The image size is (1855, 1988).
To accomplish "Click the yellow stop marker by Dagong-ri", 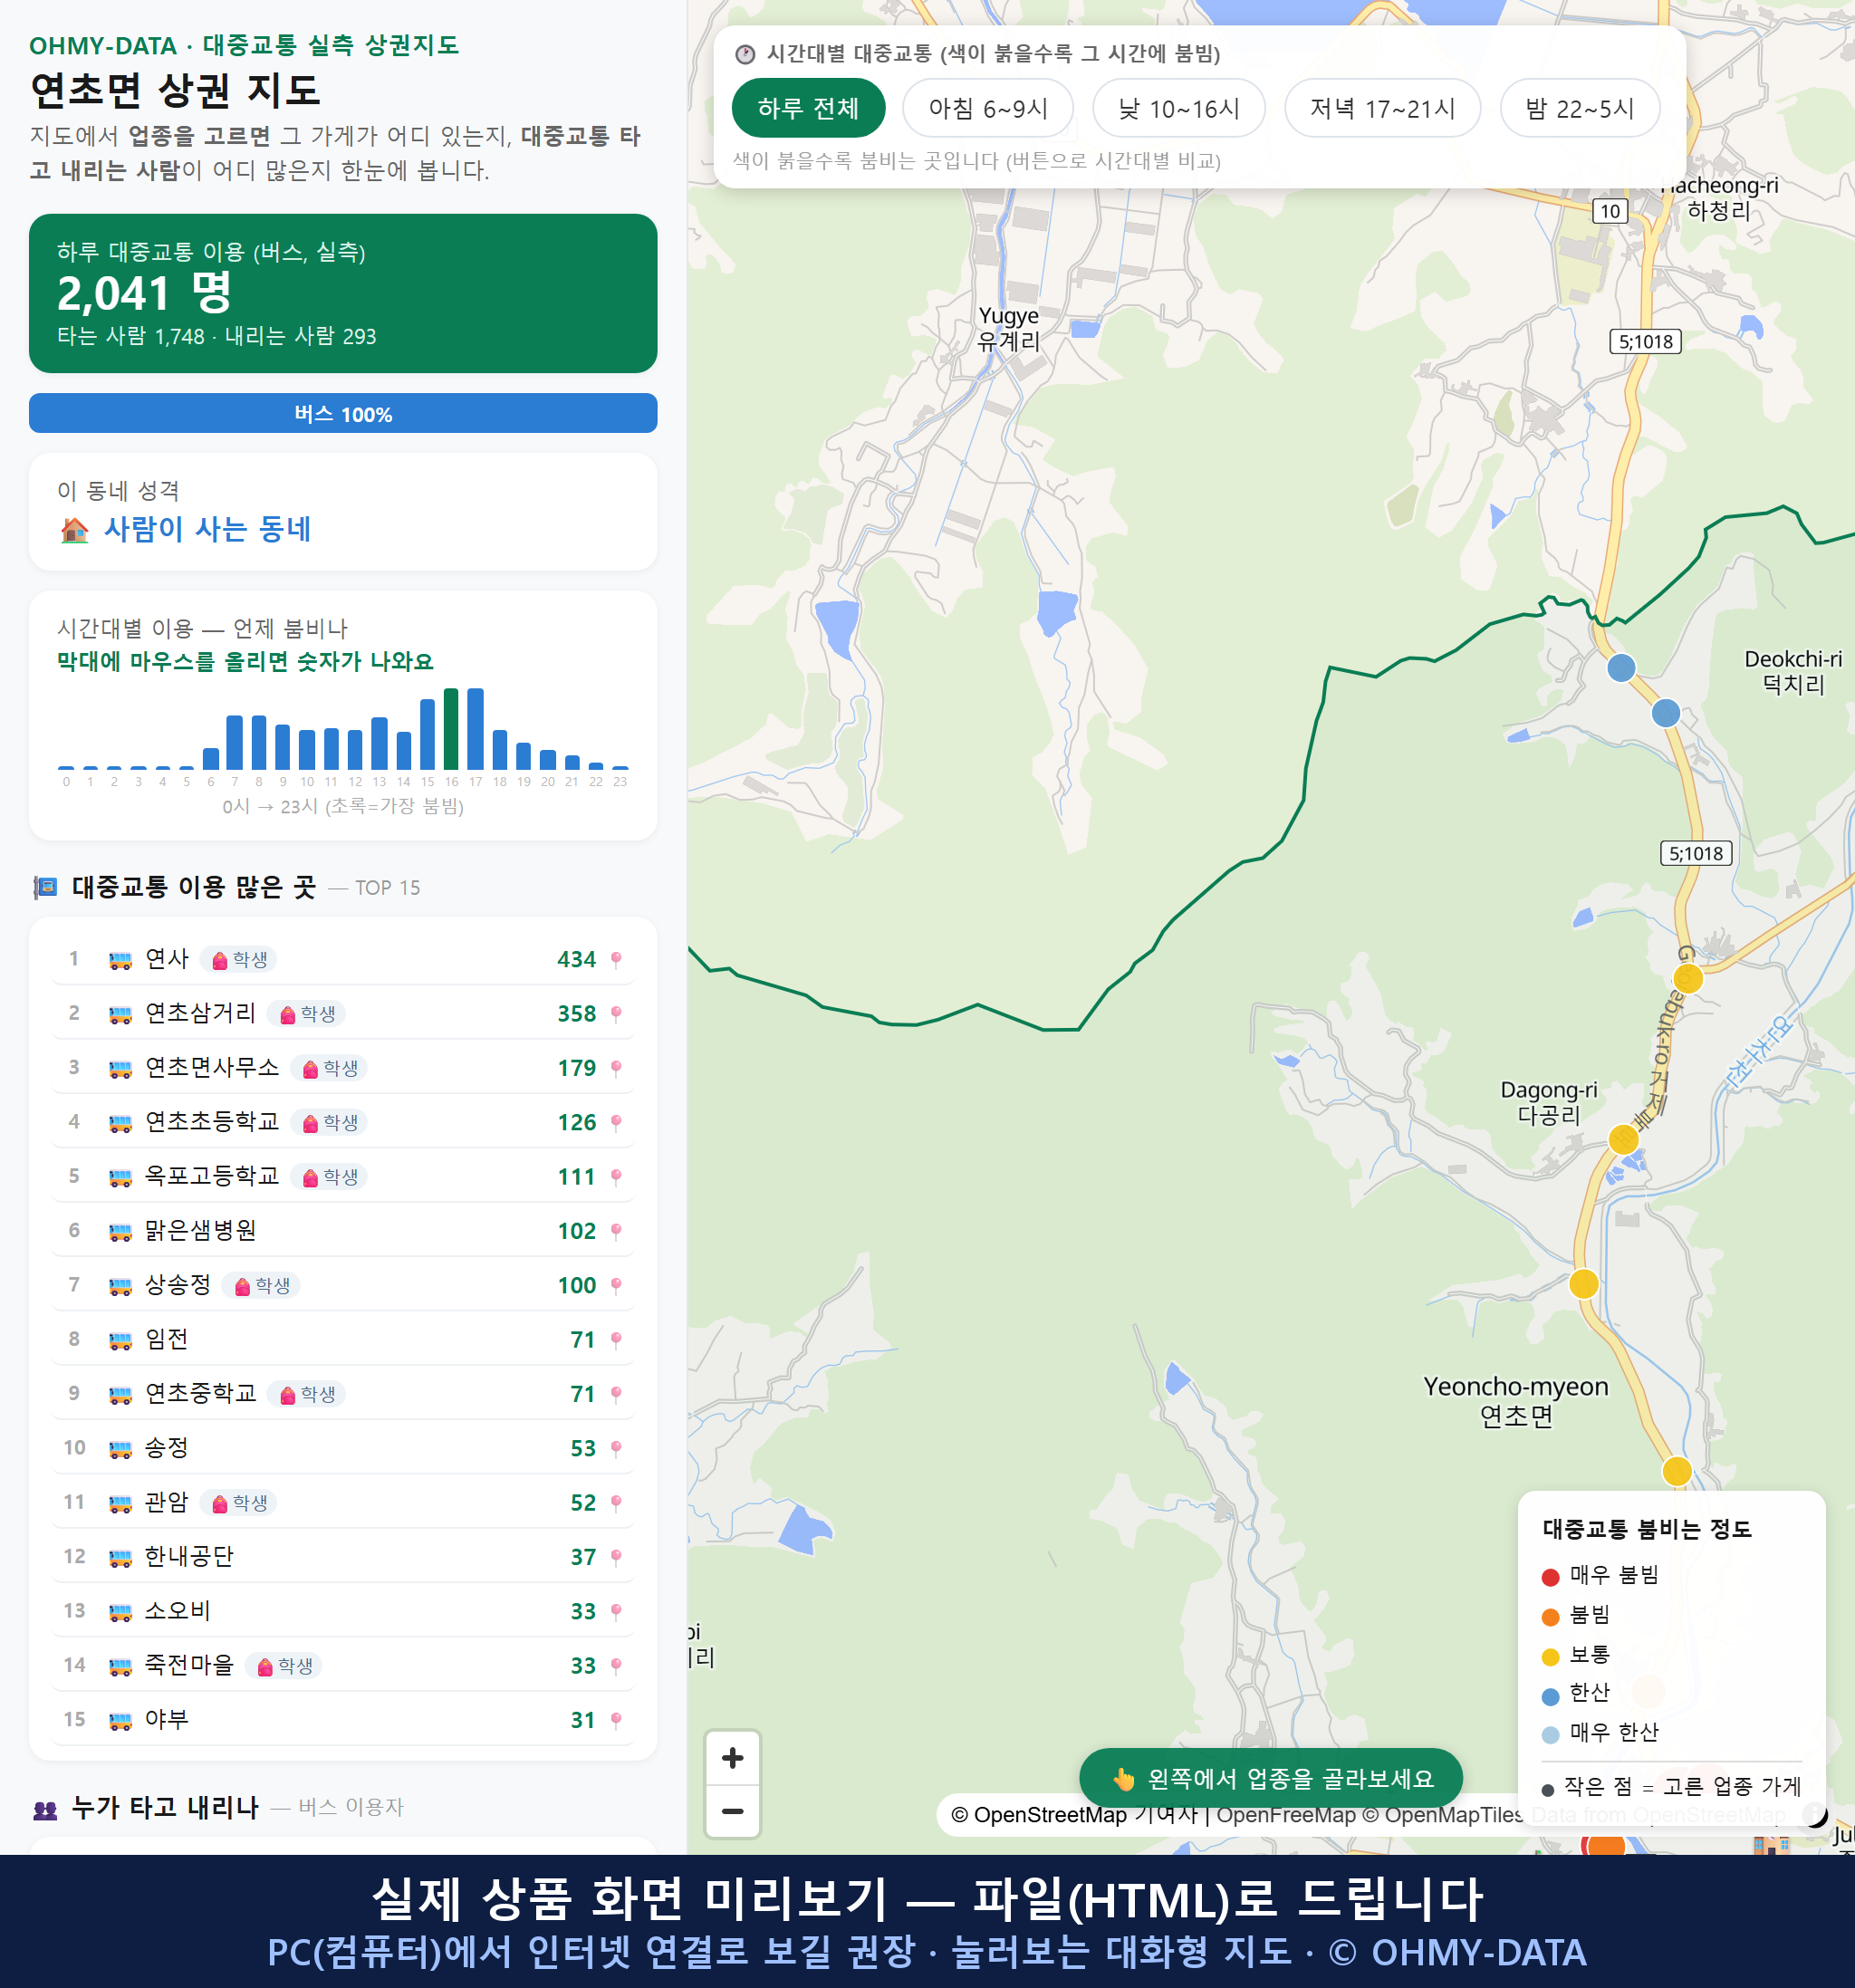I will 1623,1139.
